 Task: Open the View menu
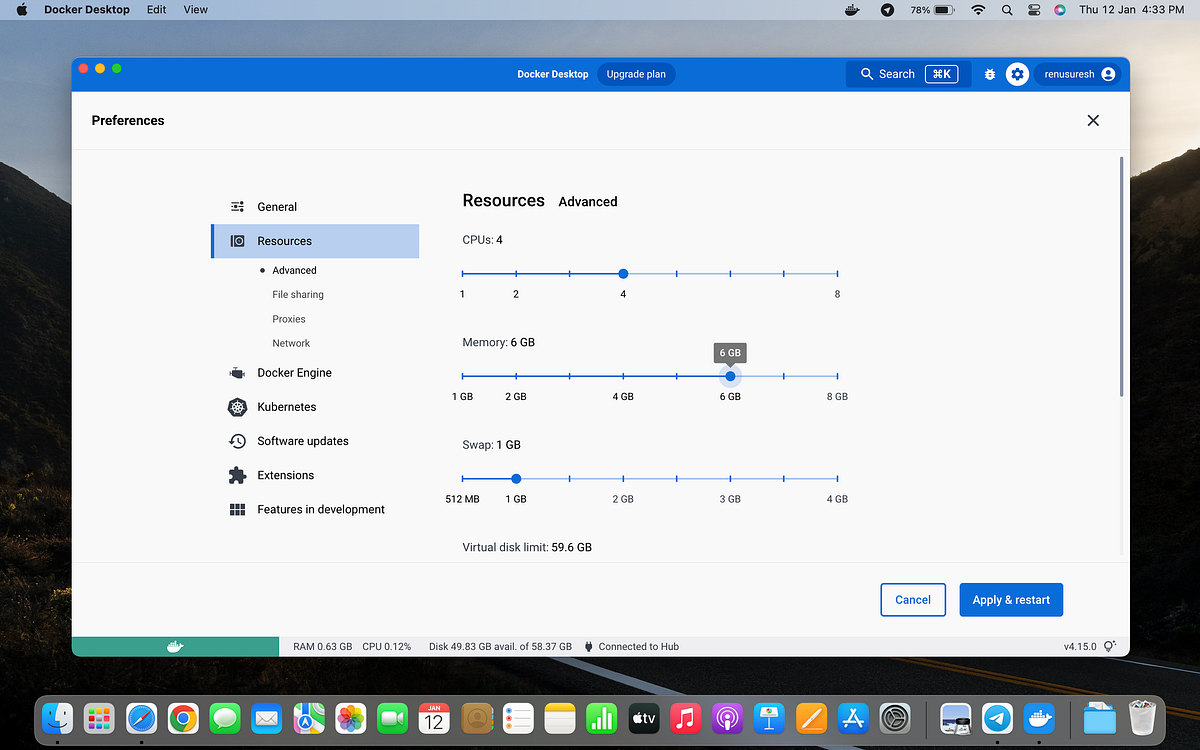[x=196, y=10]
